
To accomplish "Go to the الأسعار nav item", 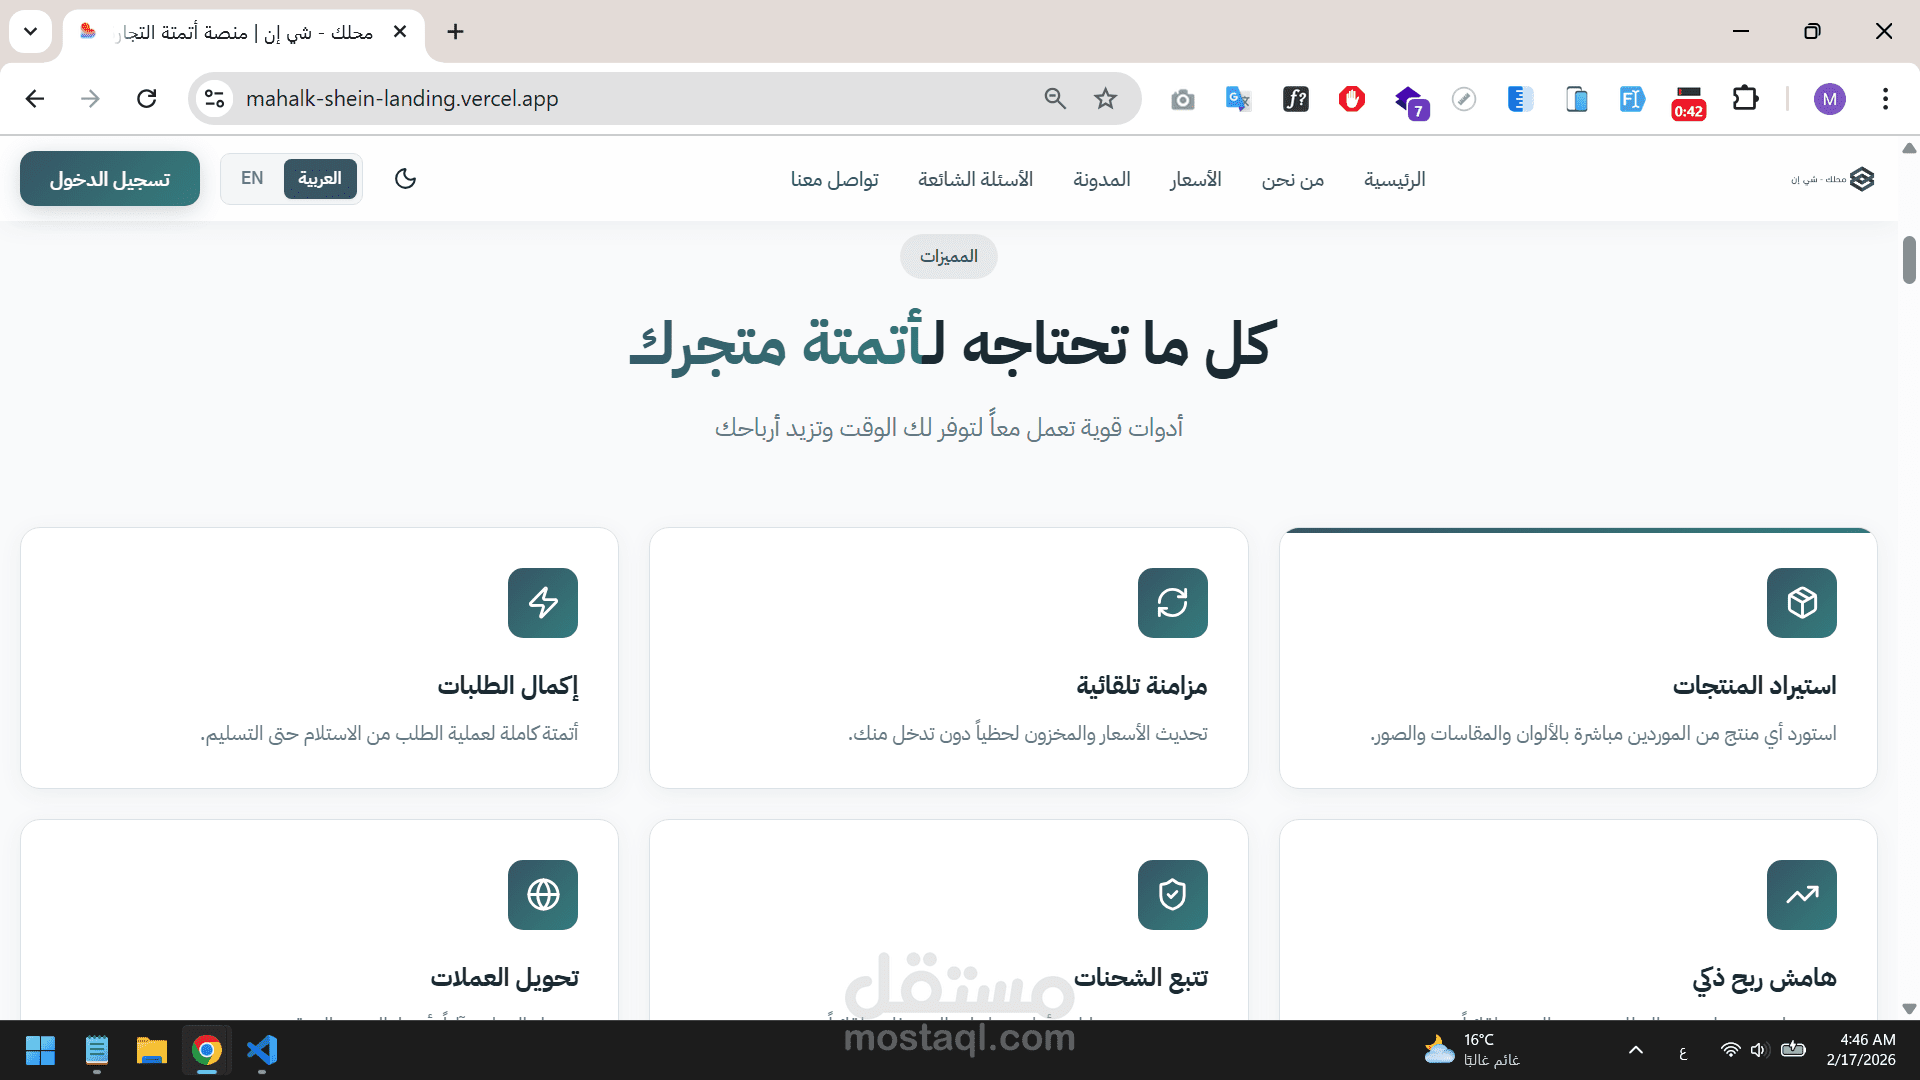I will (1195, 180).
